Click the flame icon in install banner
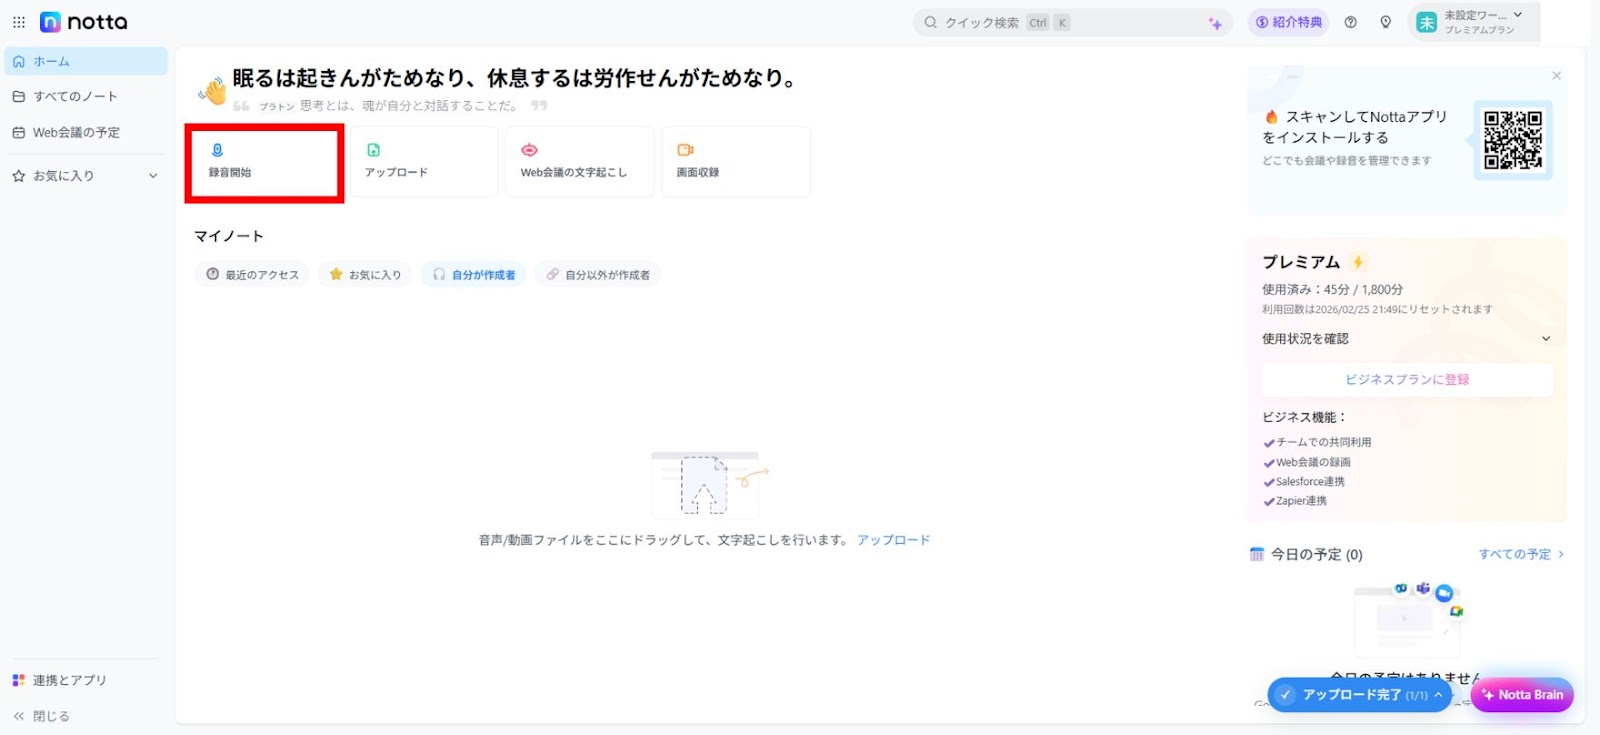The image size is (1600, 735). 1271,117
